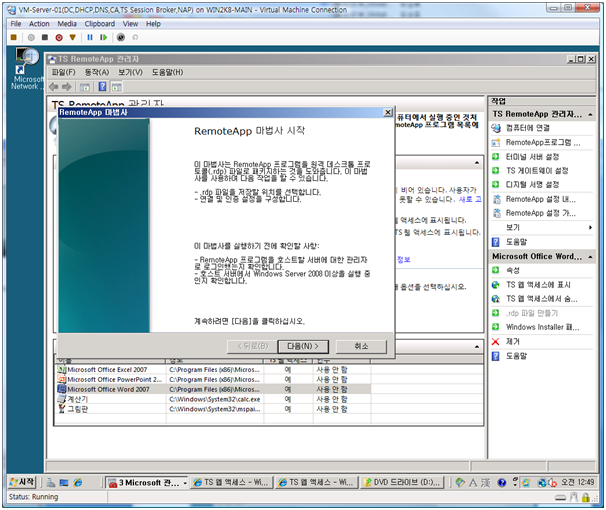This screenshot has height=510, width=606.
Task: Open the Media menu
Action: point(67,24)
